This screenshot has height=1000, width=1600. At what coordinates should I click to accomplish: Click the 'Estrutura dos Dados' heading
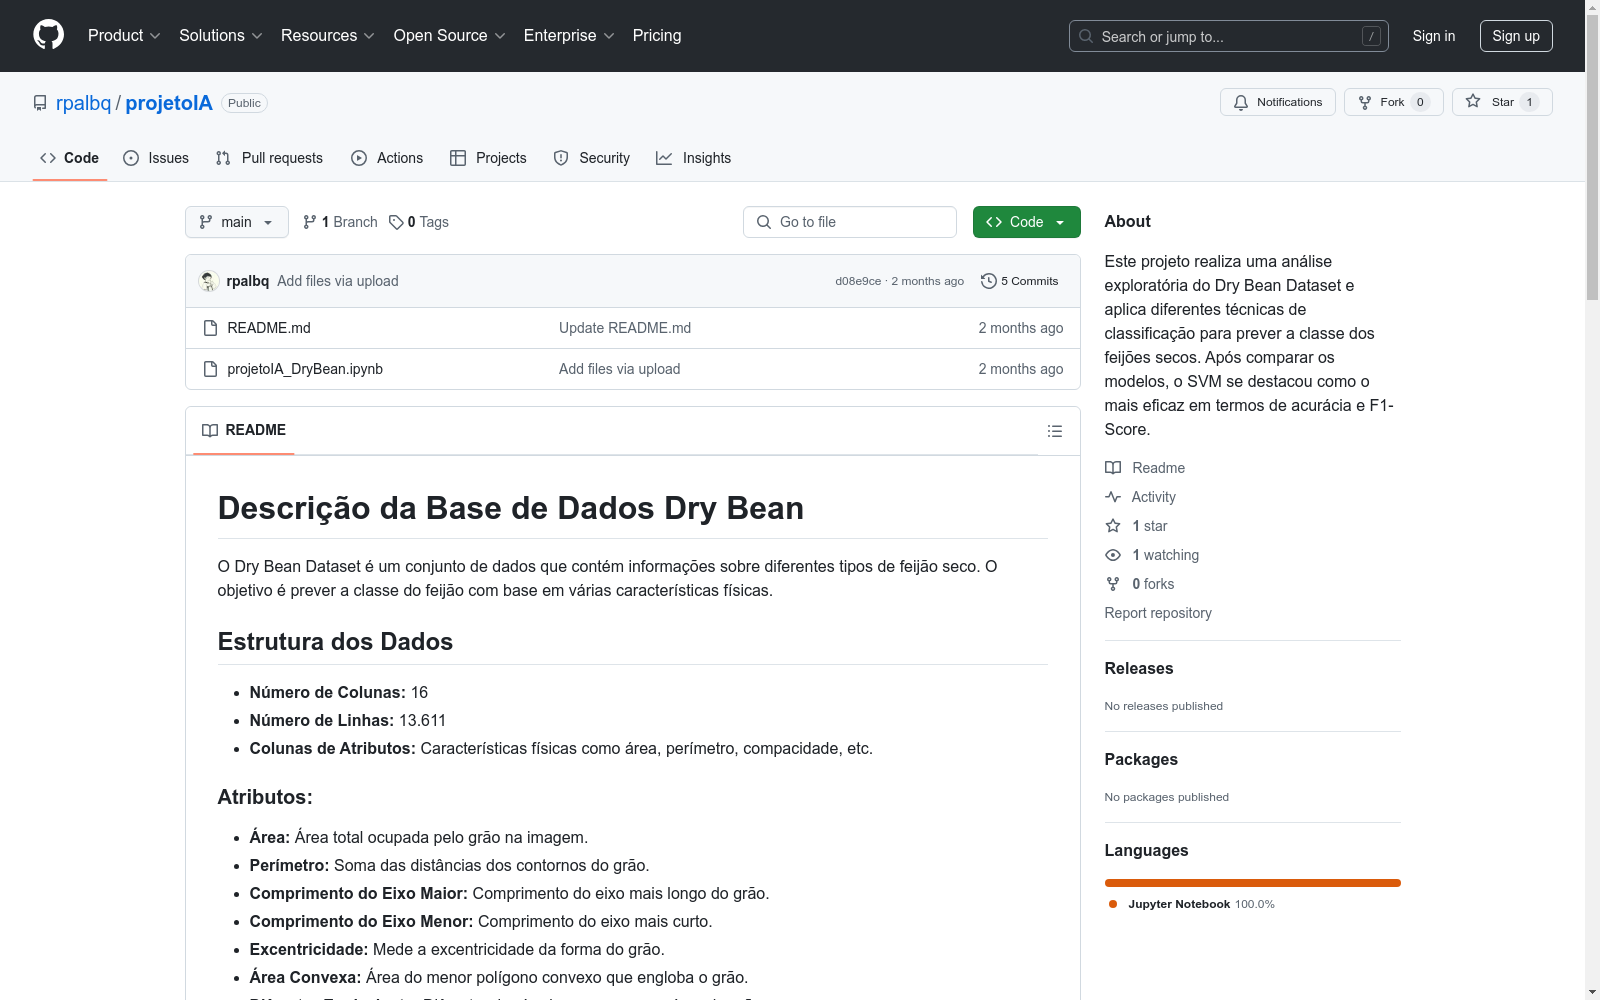point(336,642)
